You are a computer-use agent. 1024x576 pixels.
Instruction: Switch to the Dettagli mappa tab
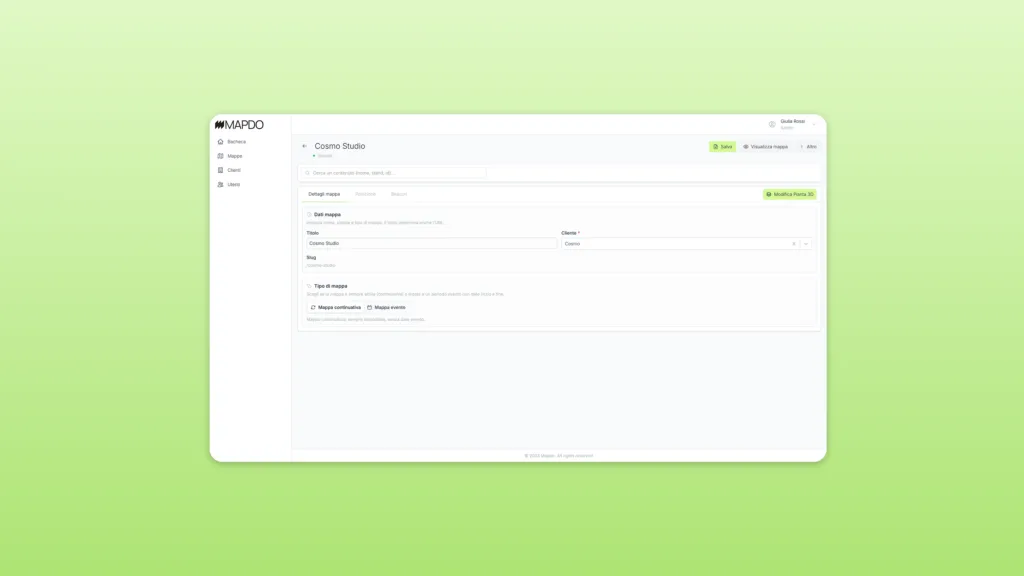324,194
